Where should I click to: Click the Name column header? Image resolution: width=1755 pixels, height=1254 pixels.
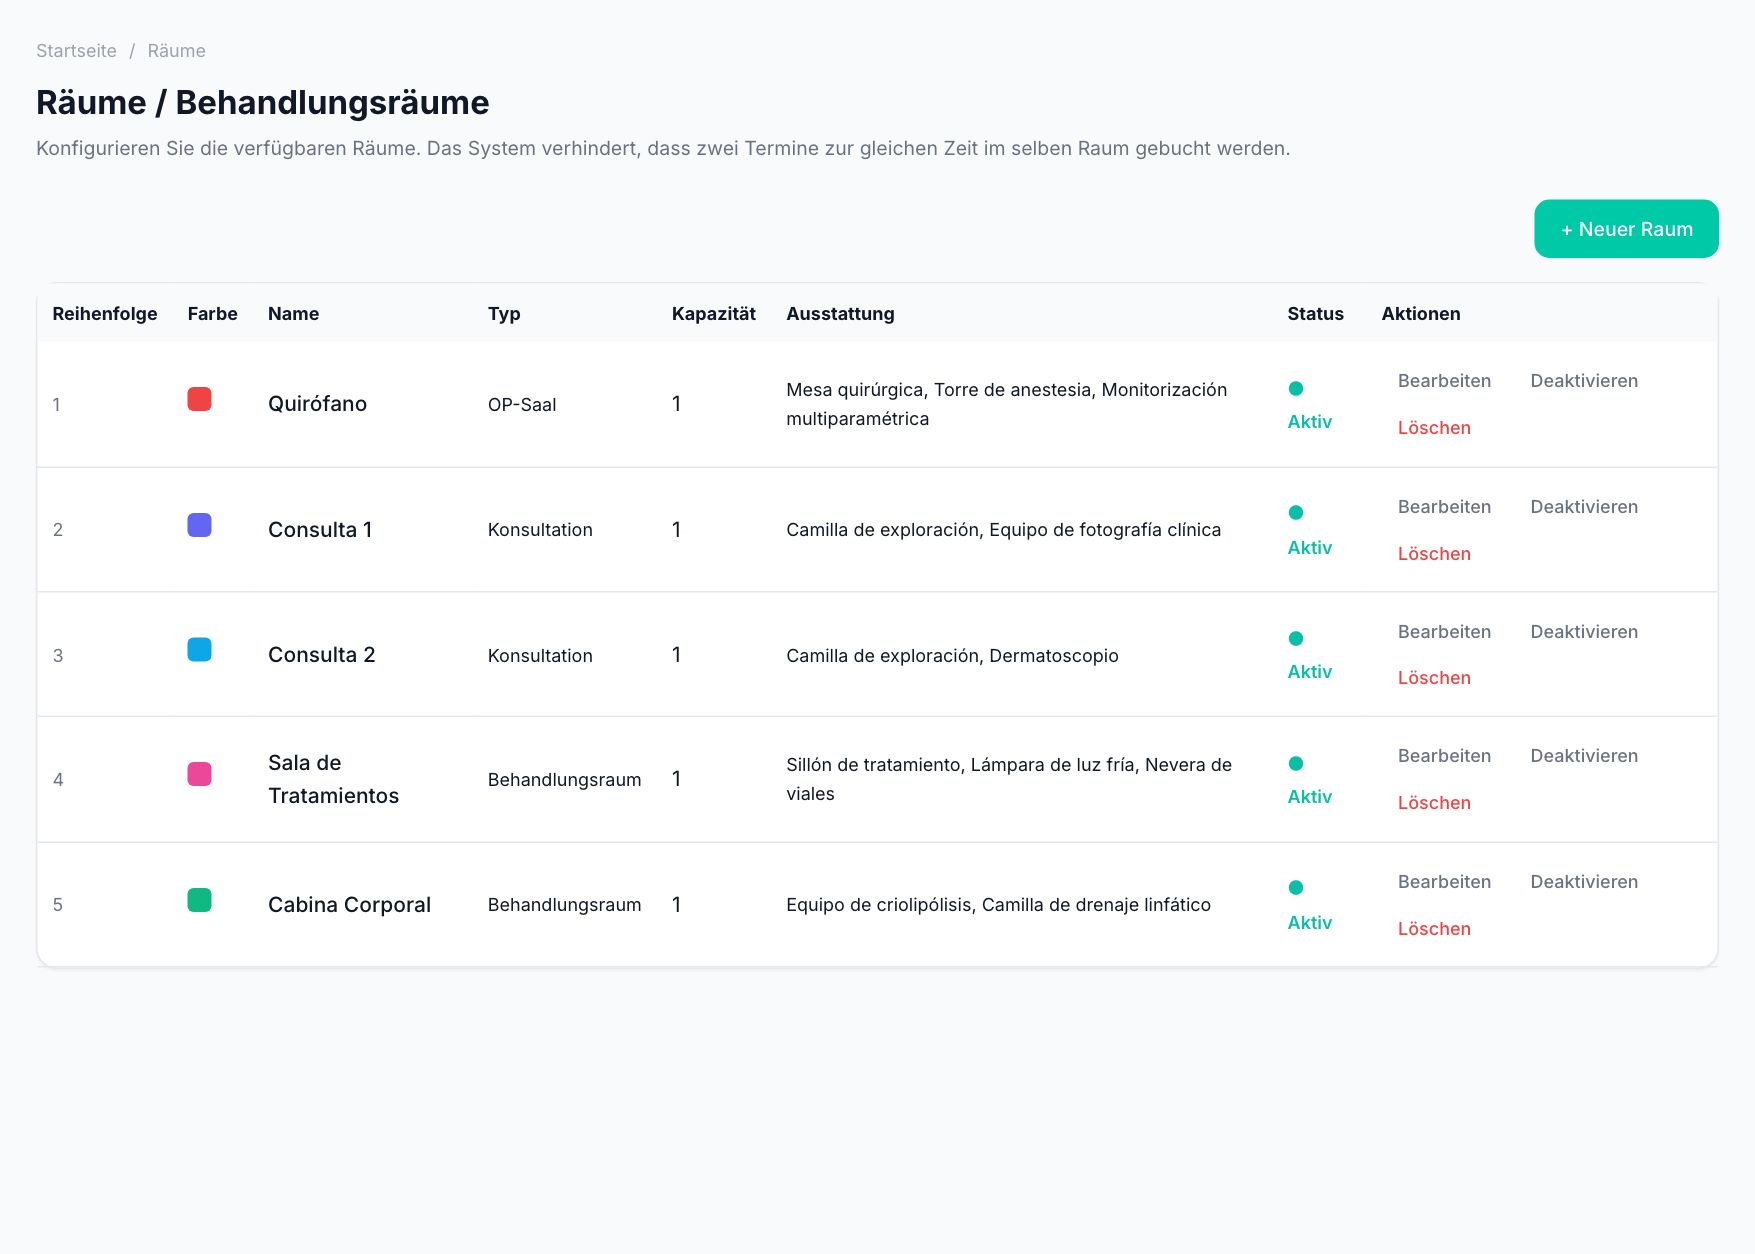(293, 314)
